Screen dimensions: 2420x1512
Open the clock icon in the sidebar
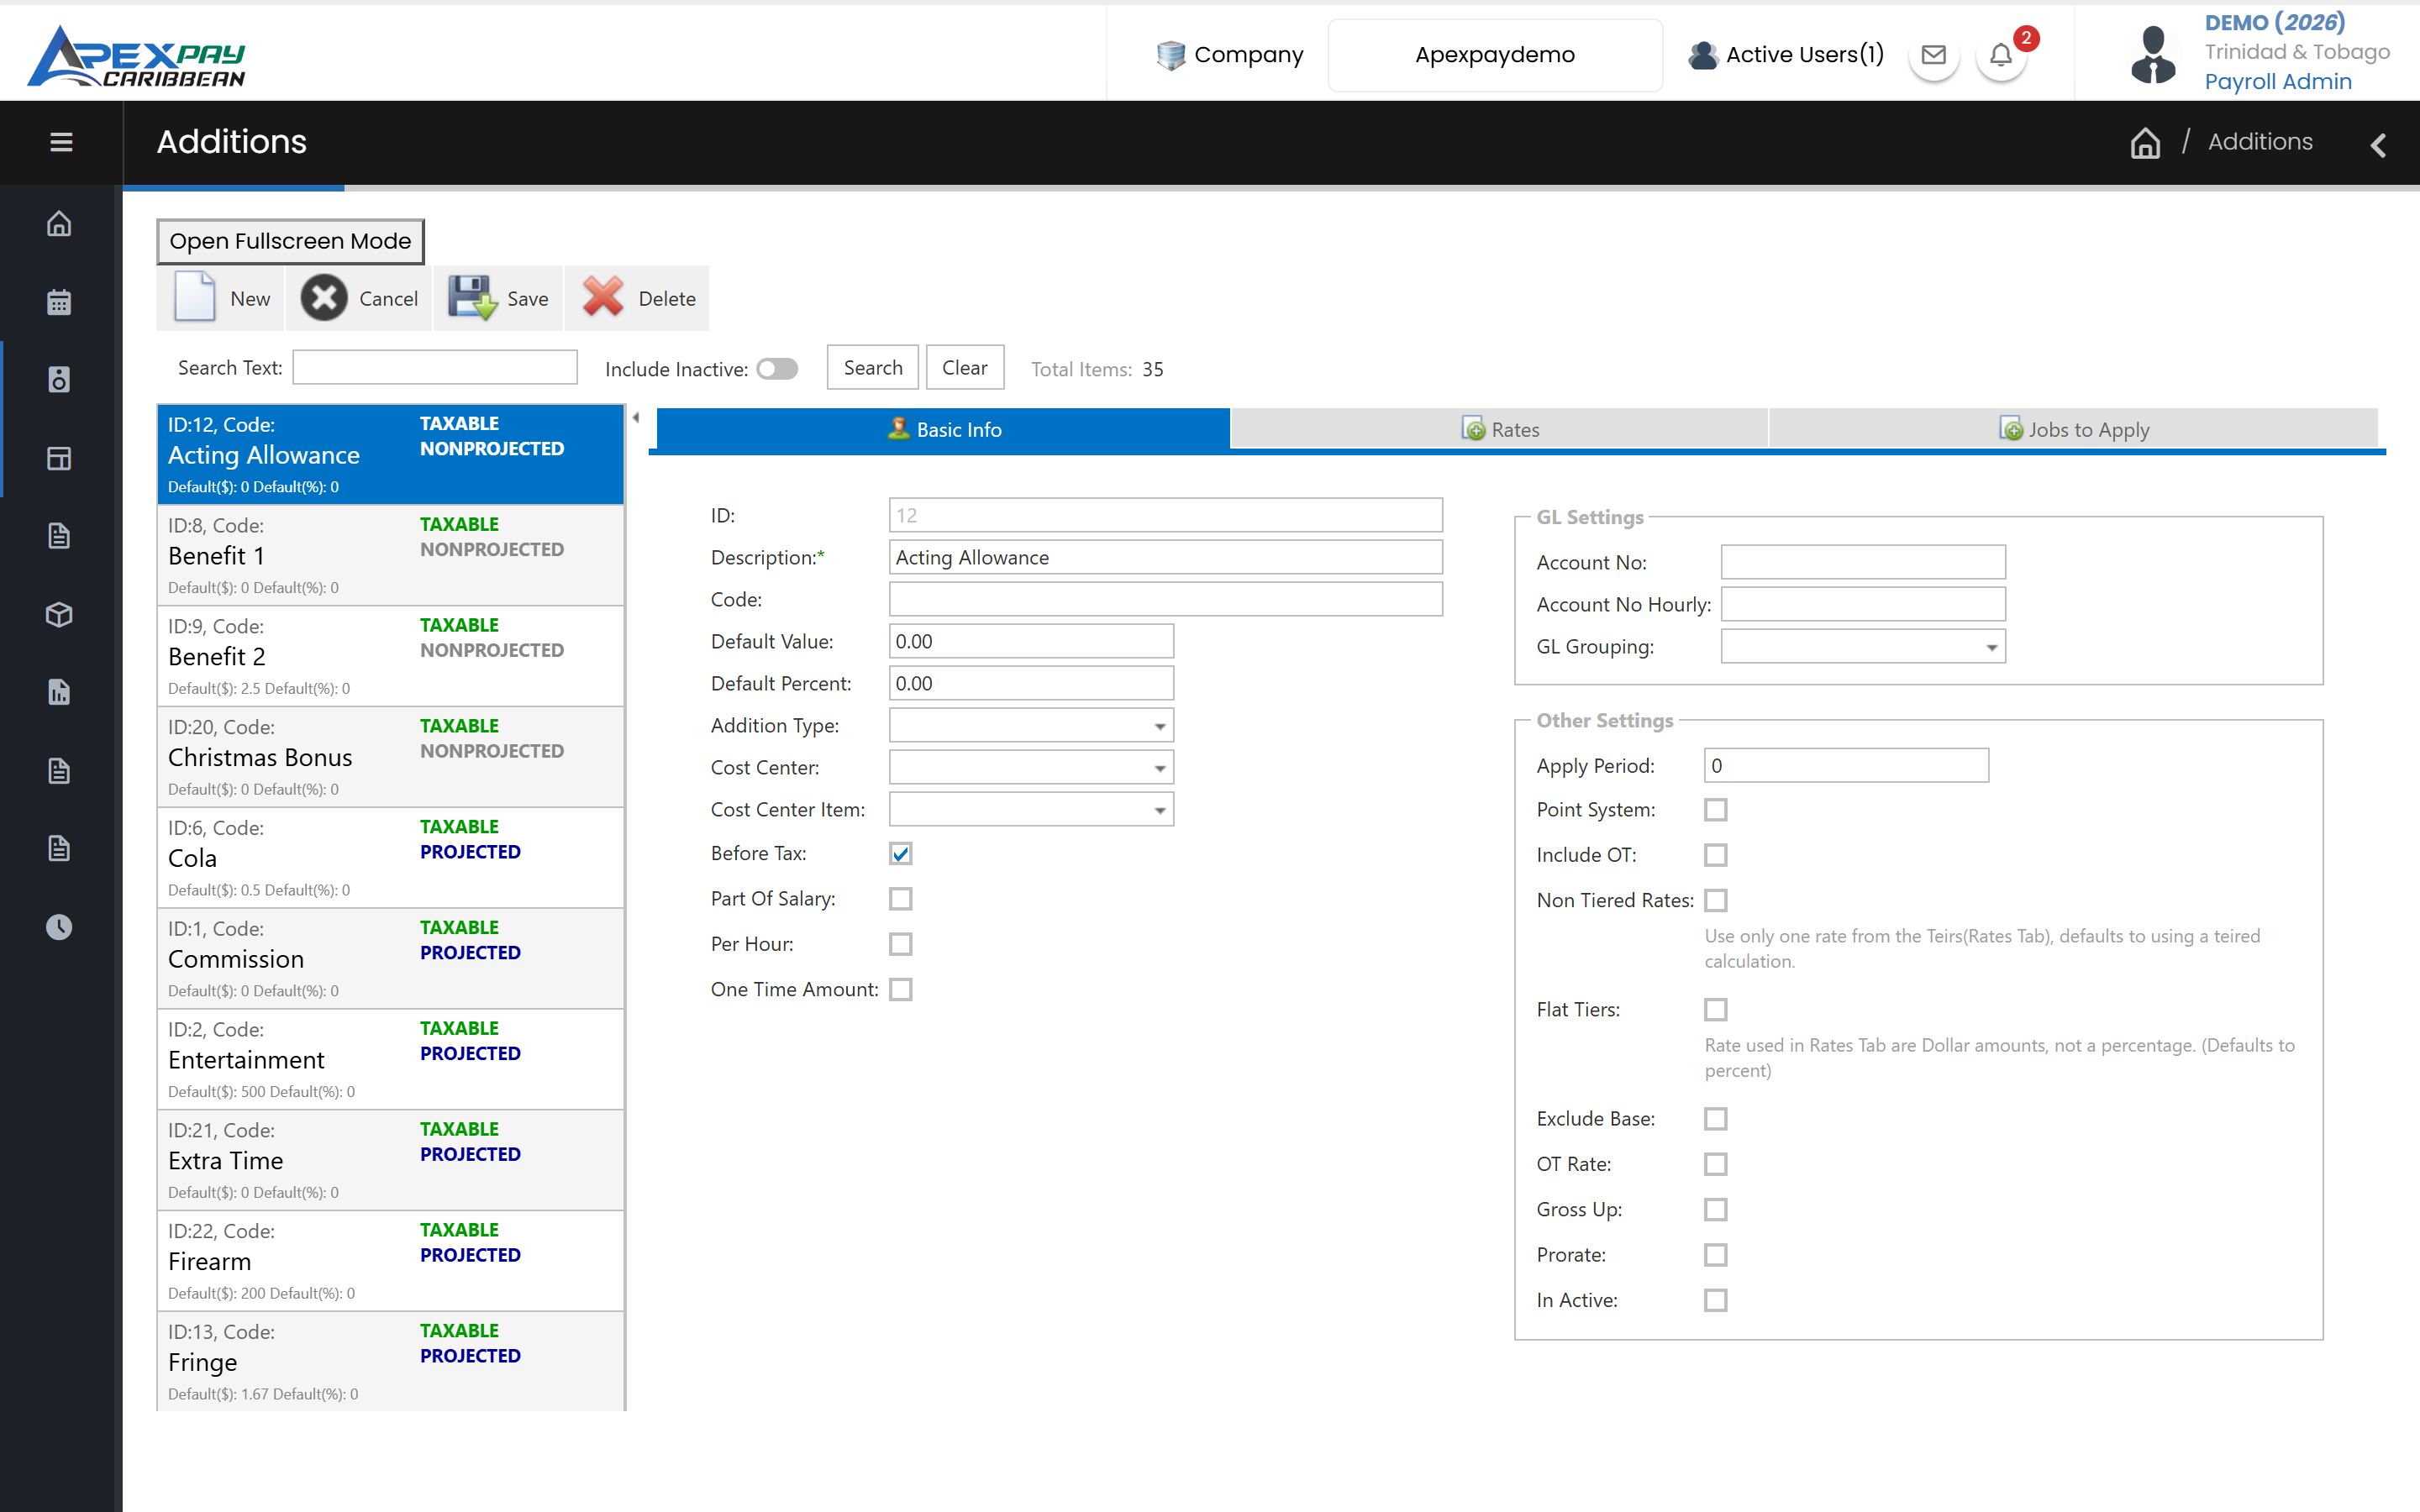point(59,926)
